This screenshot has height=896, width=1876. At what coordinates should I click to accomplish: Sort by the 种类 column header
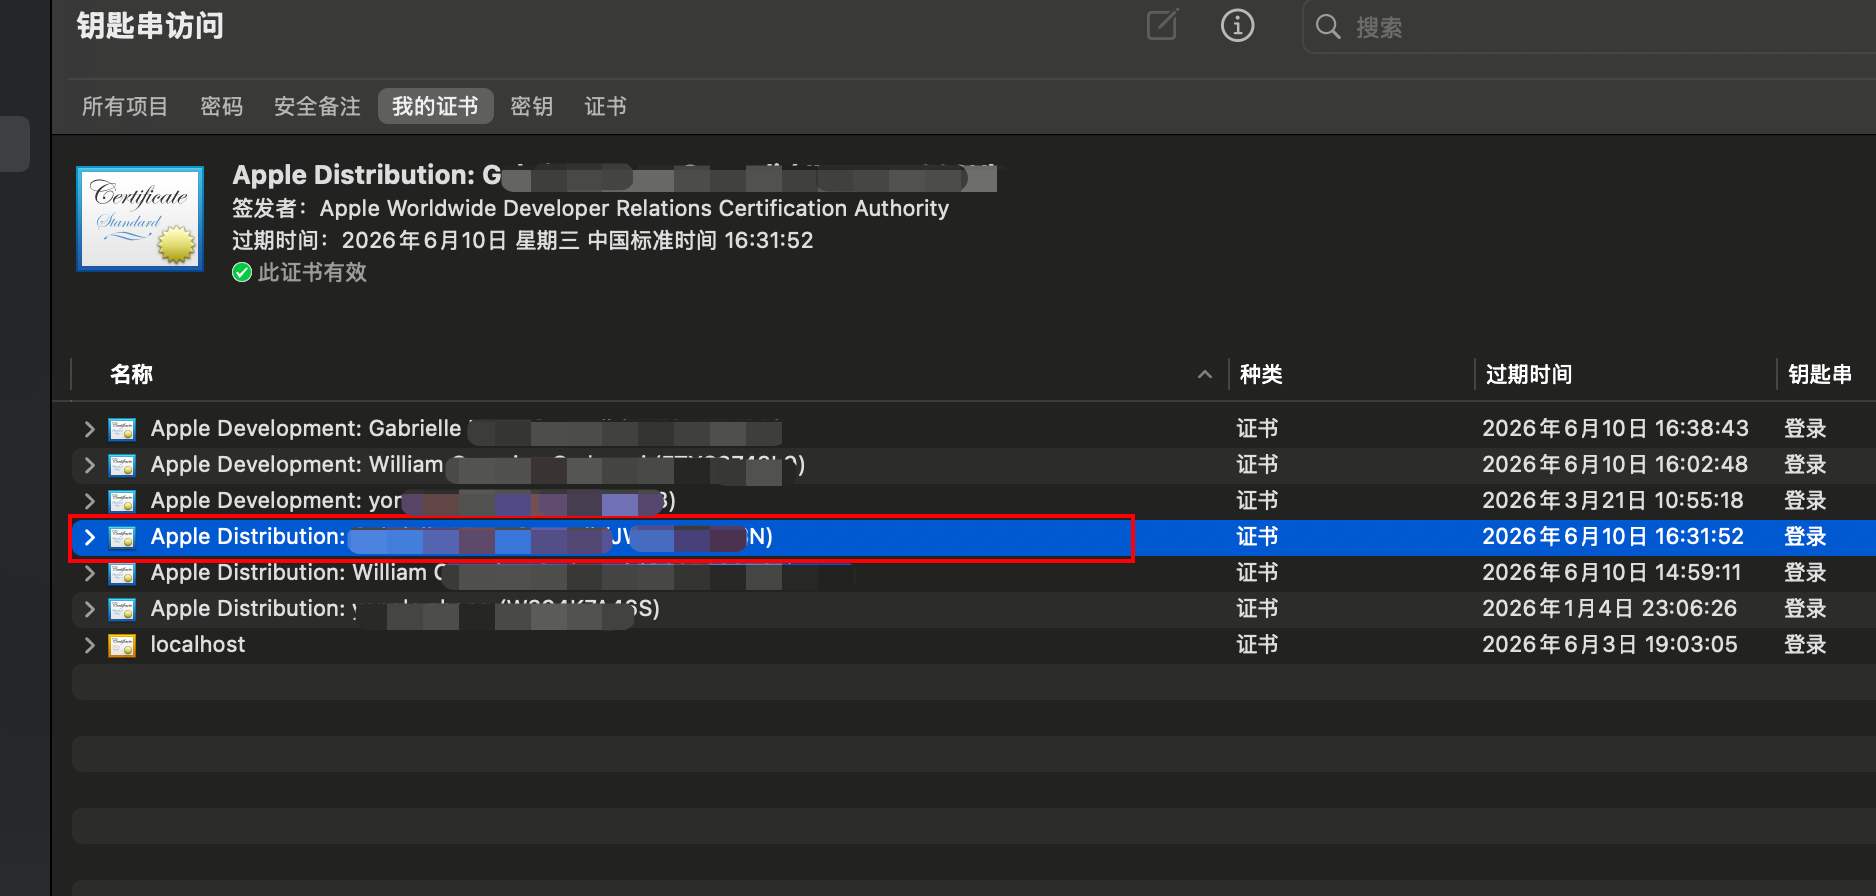(1261, 374)
